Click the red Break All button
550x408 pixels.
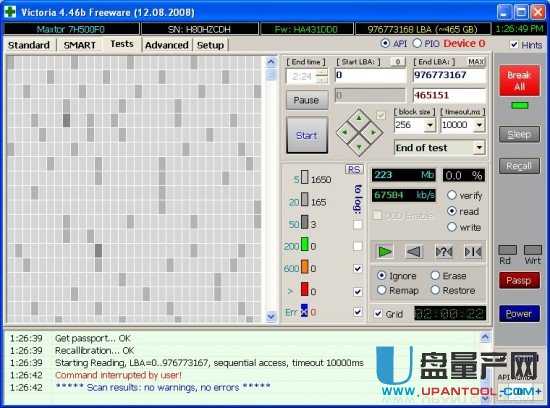(519, 80)
